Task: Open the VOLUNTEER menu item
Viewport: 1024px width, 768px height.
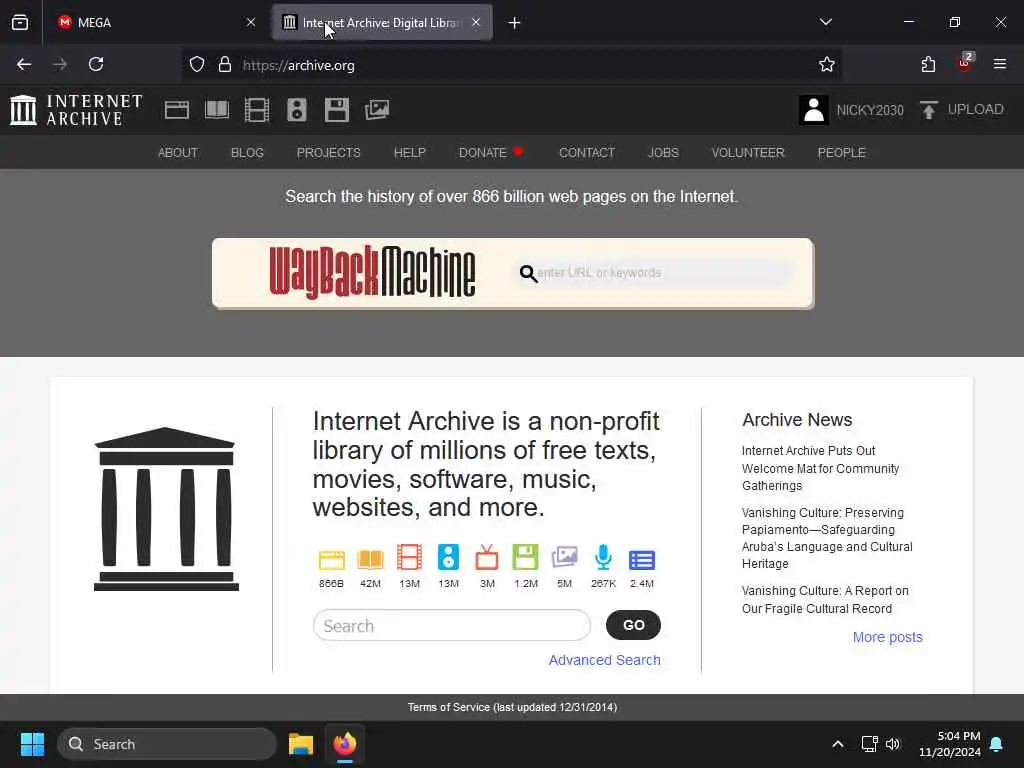Action: [x=748, y=153]
